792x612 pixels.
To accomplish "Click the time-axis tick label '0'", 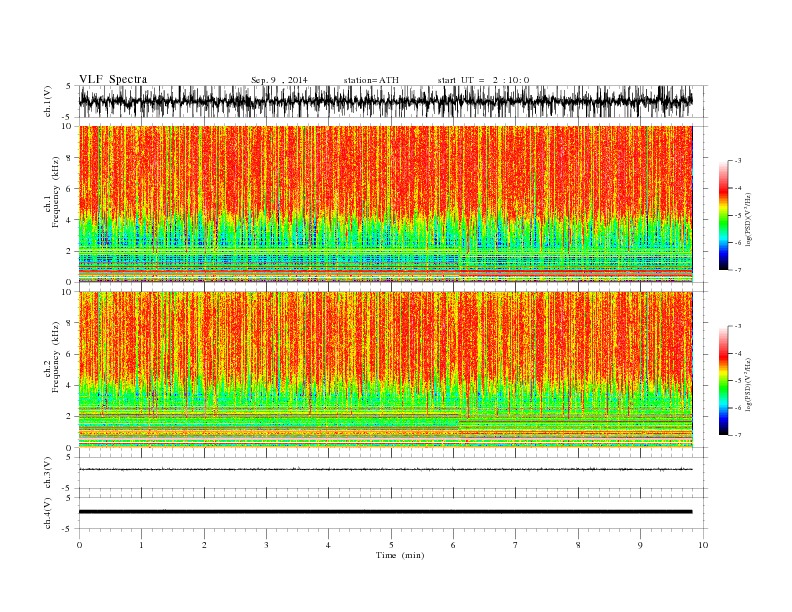I will coord(79,545).
